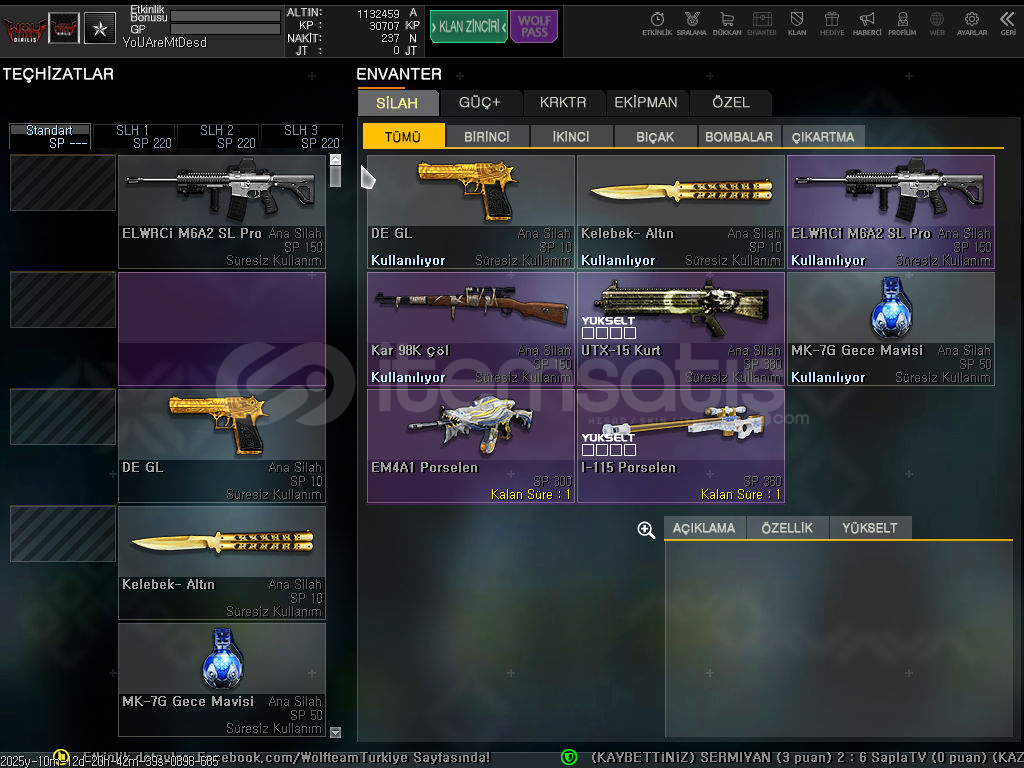Click the yellow icon in bottom status bar
Screen dimensions: 1024x768
[61, 756]
